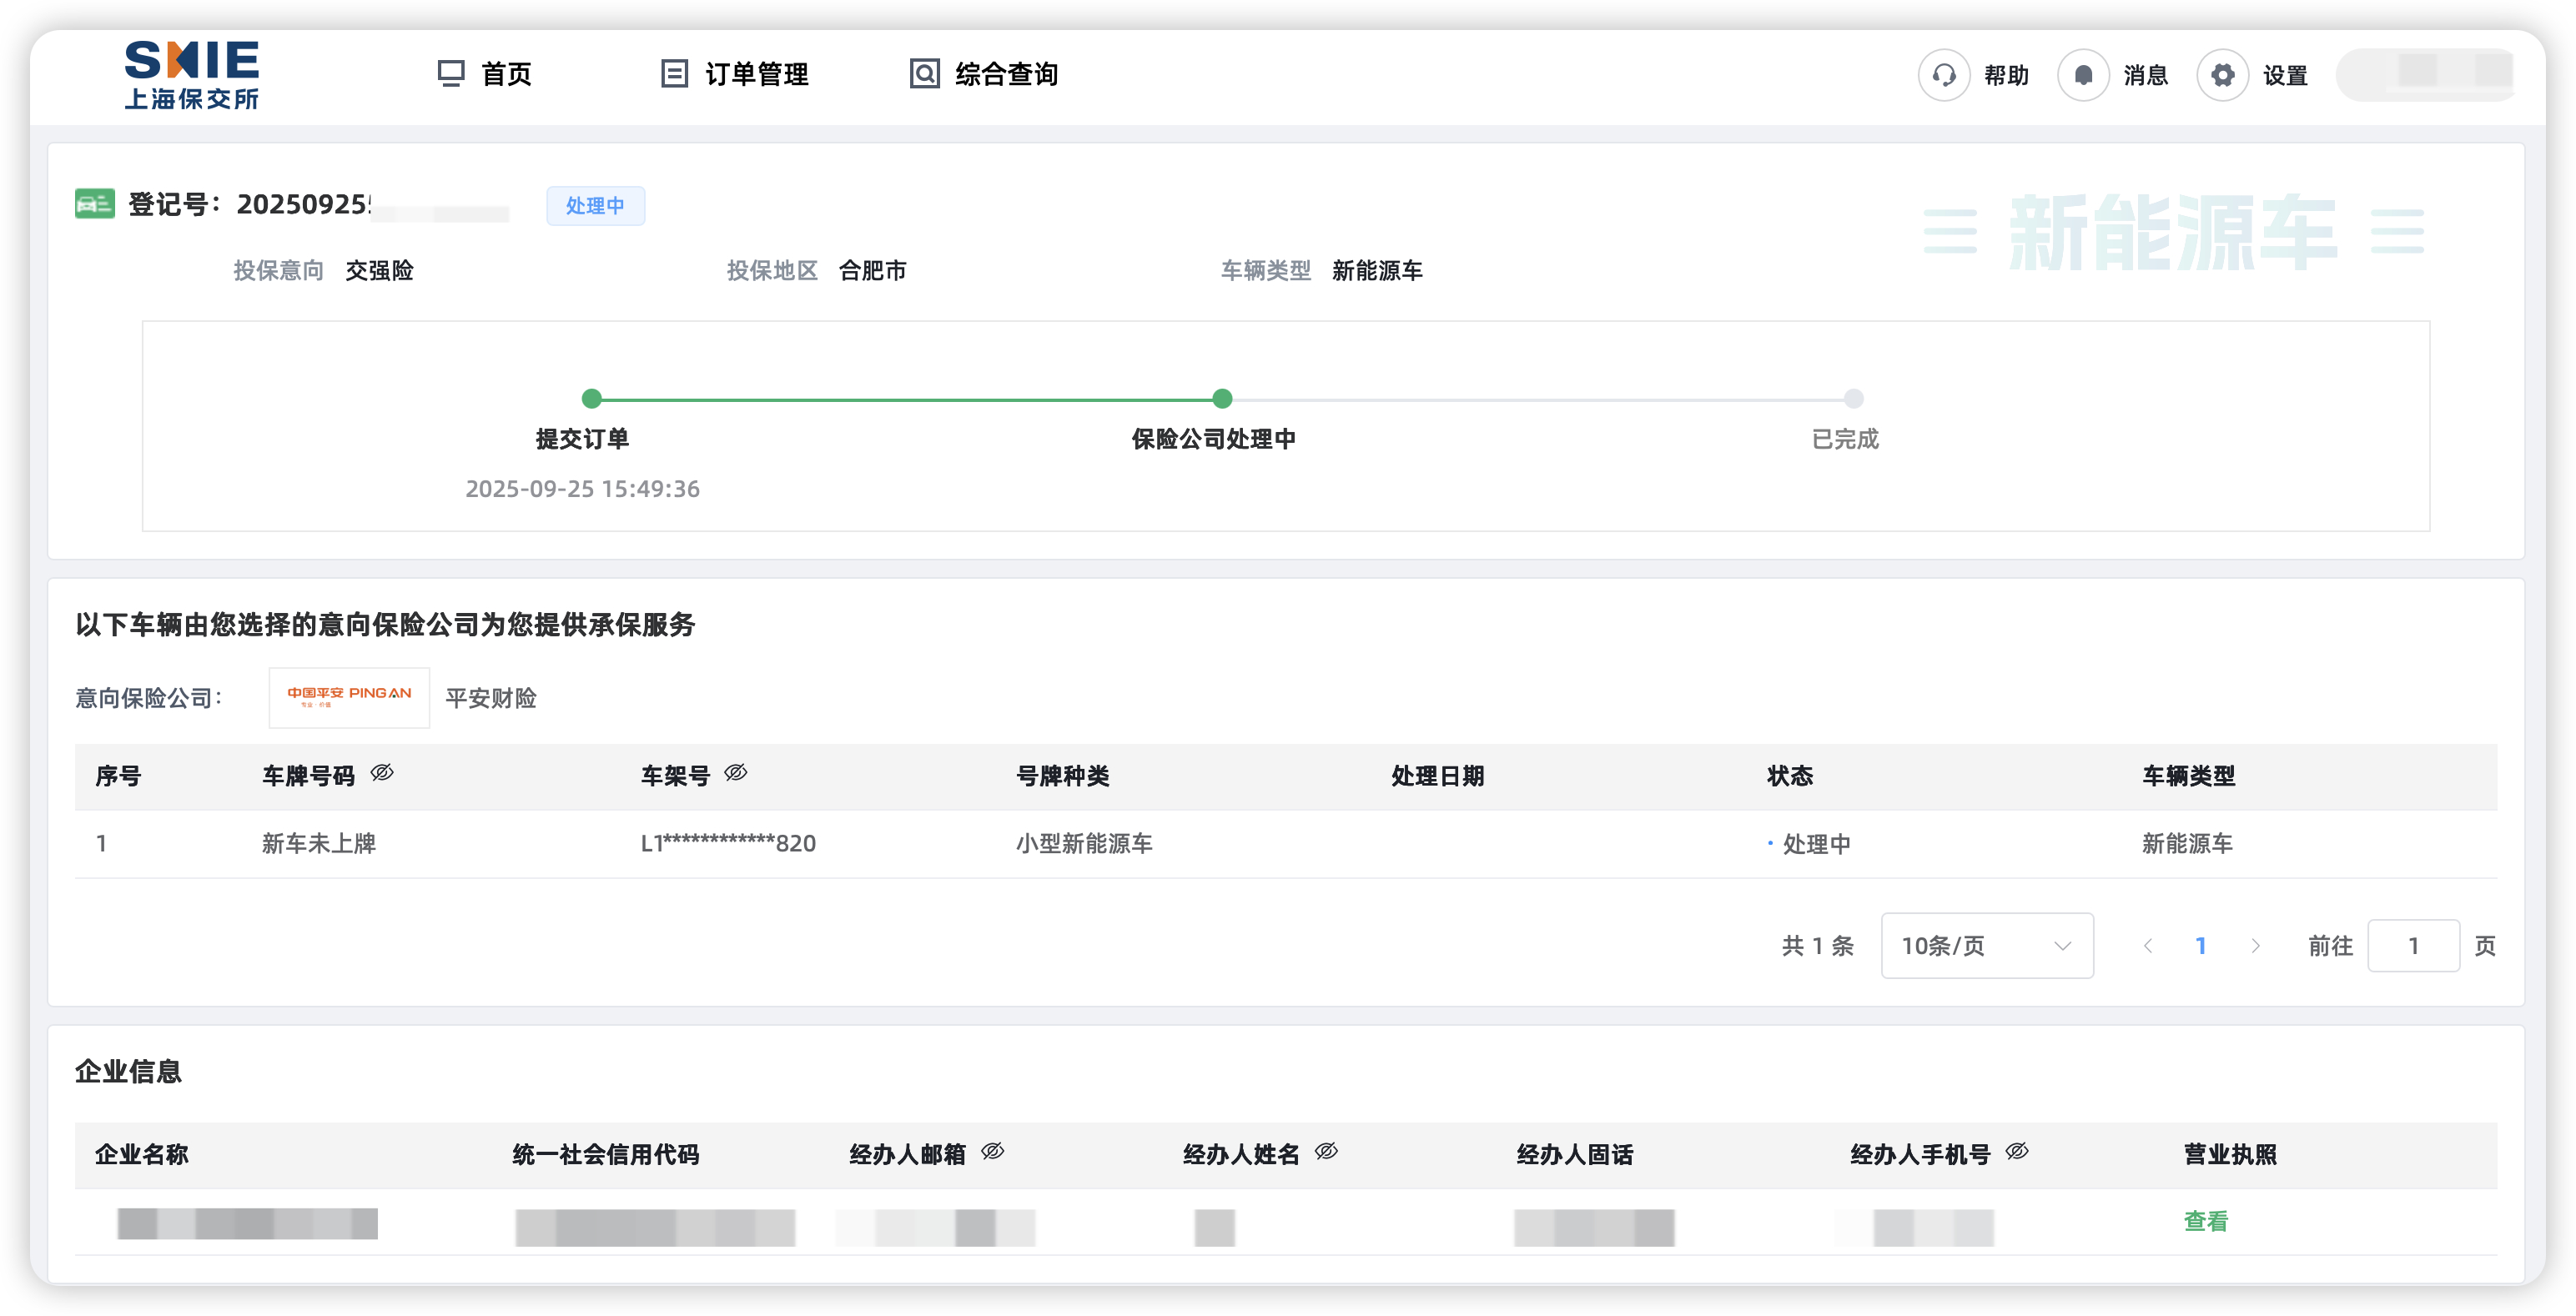Click the 保险公司处理中 progress step dot
This screenshot has height=1316, width=2576.
click(x=1222, y=398)
